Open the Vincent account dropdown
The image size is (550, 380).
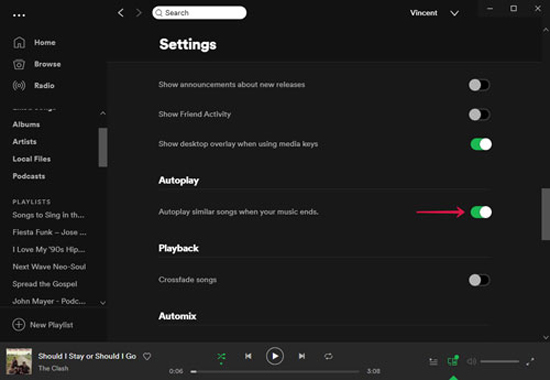click(455, 13)
